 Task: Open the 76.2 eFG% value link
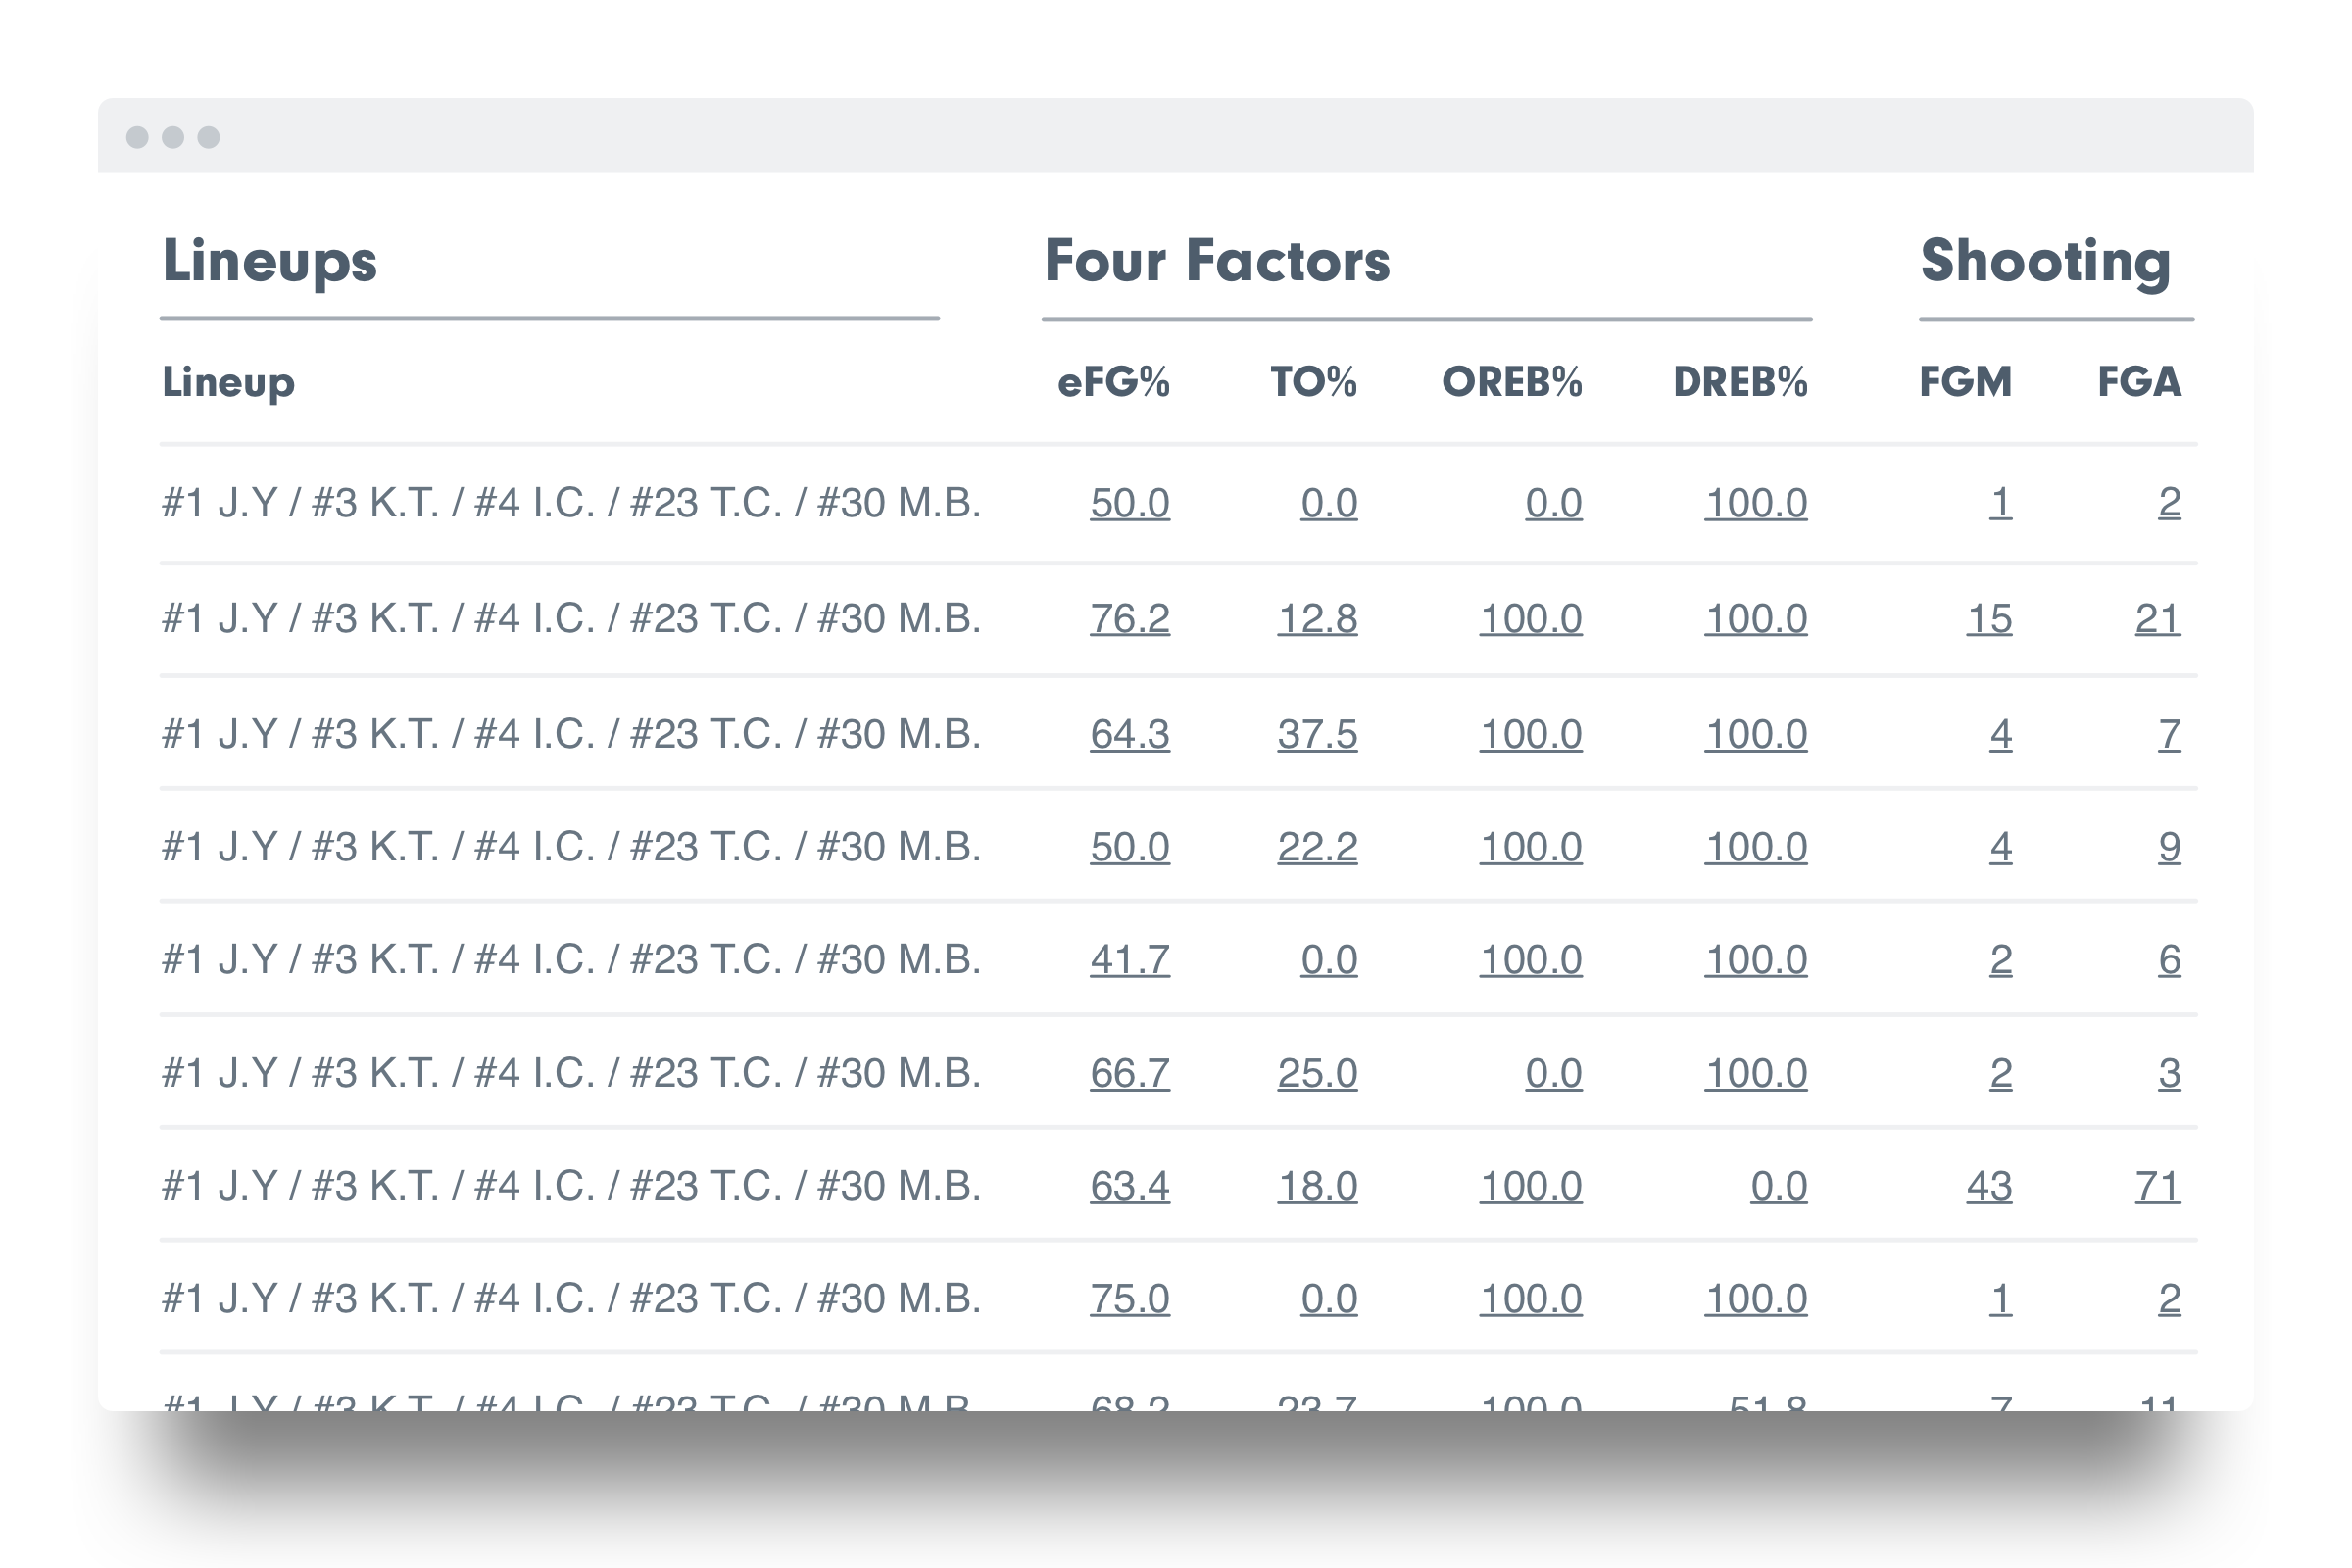coord(1129,619)
